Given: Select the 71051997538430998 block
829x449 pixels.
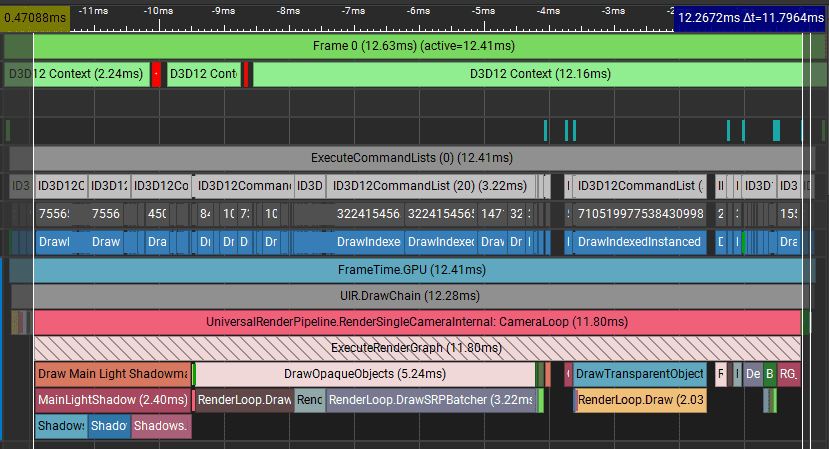Looking at the screenshot, I should tap(640, 214).
